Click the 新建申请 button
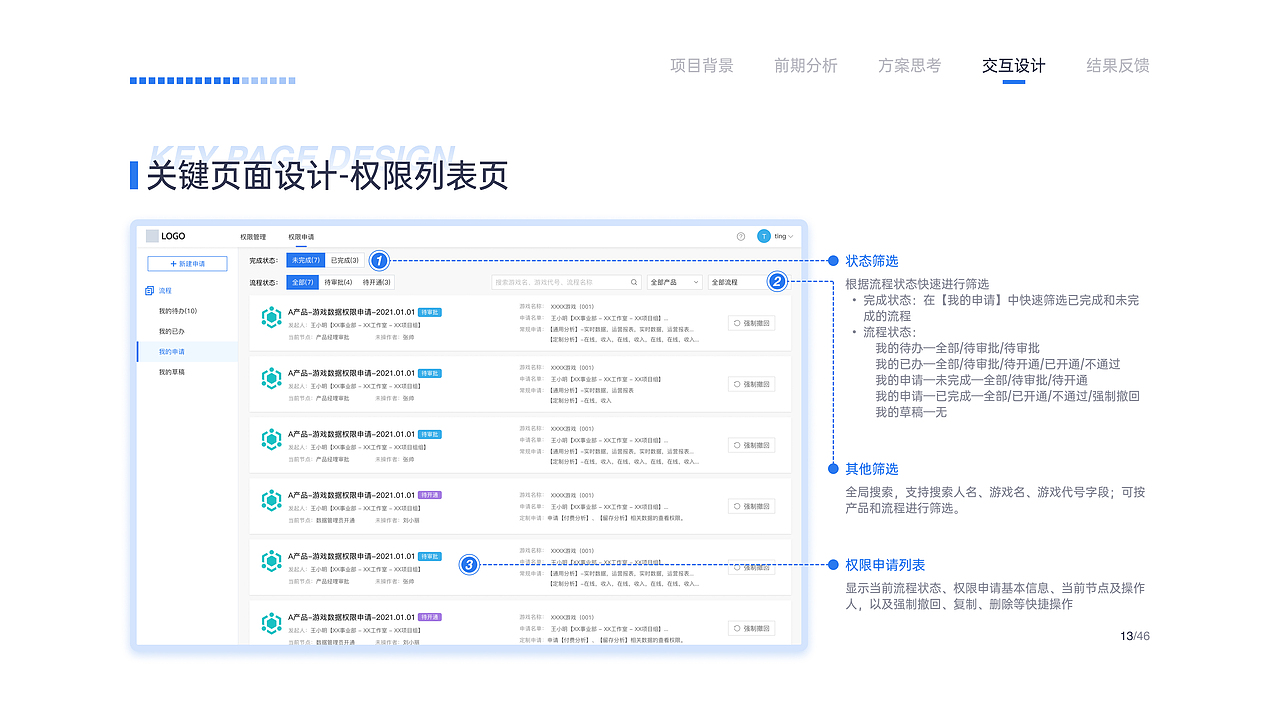 187,264
